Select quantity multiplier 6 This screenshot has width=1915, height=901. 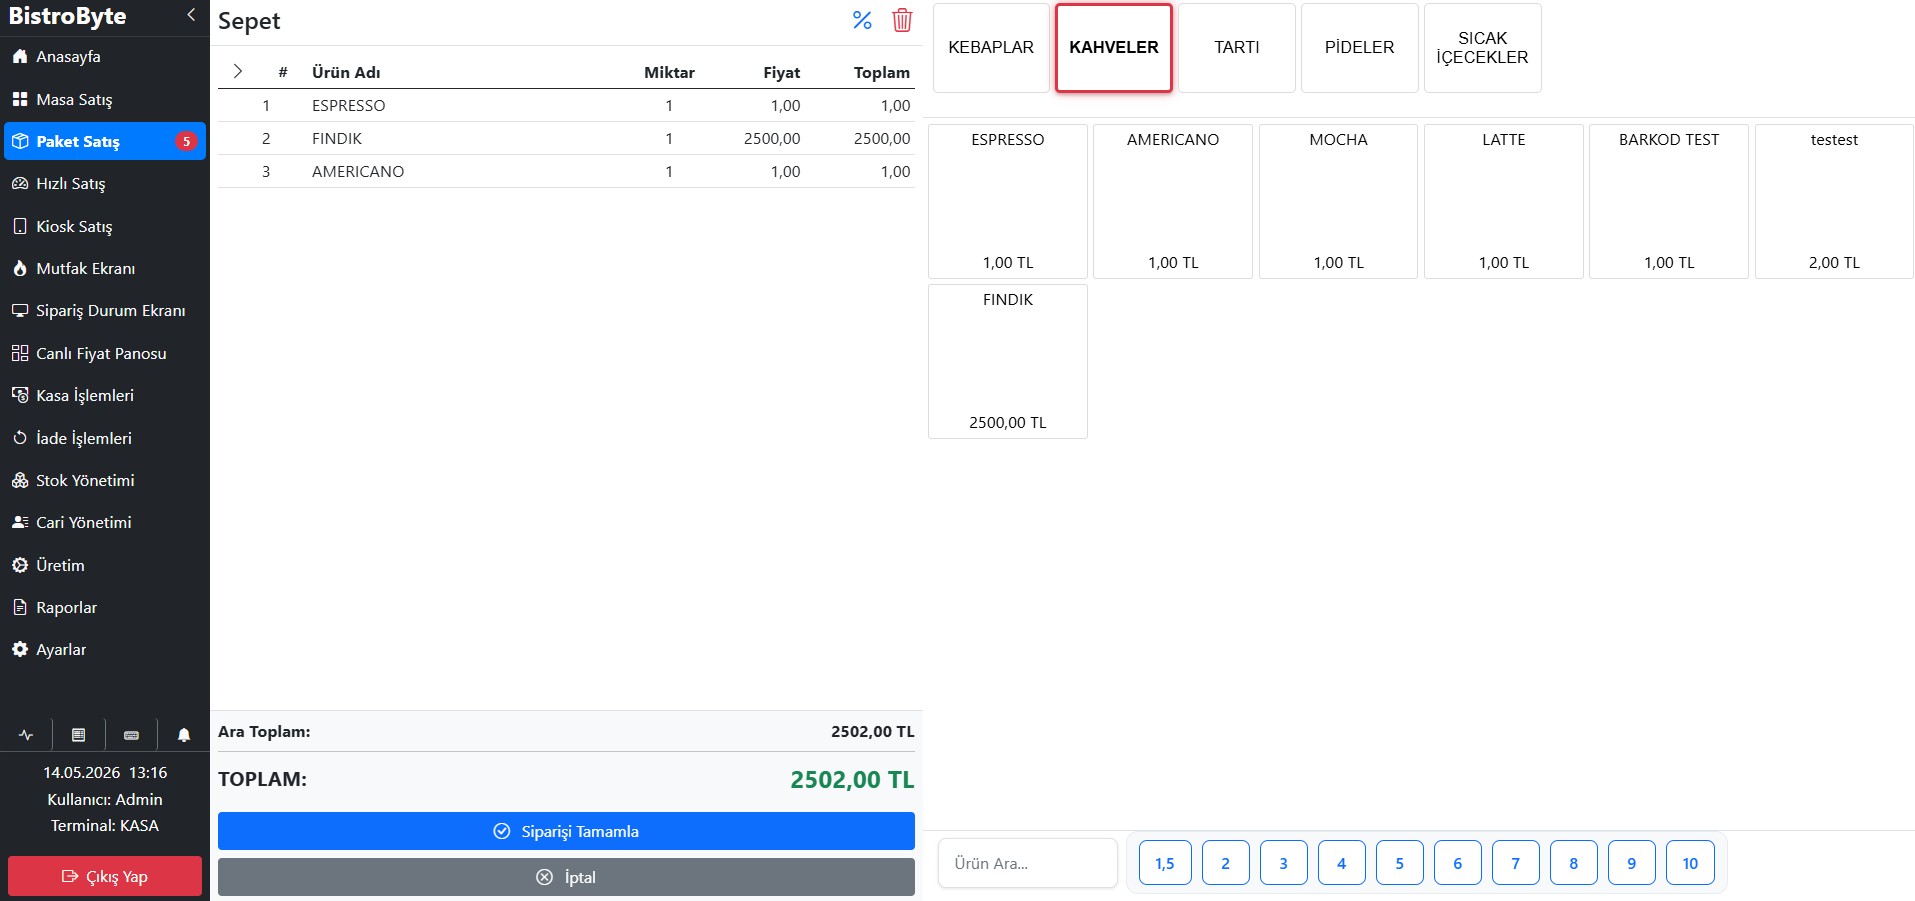[x=1457, y=863]
